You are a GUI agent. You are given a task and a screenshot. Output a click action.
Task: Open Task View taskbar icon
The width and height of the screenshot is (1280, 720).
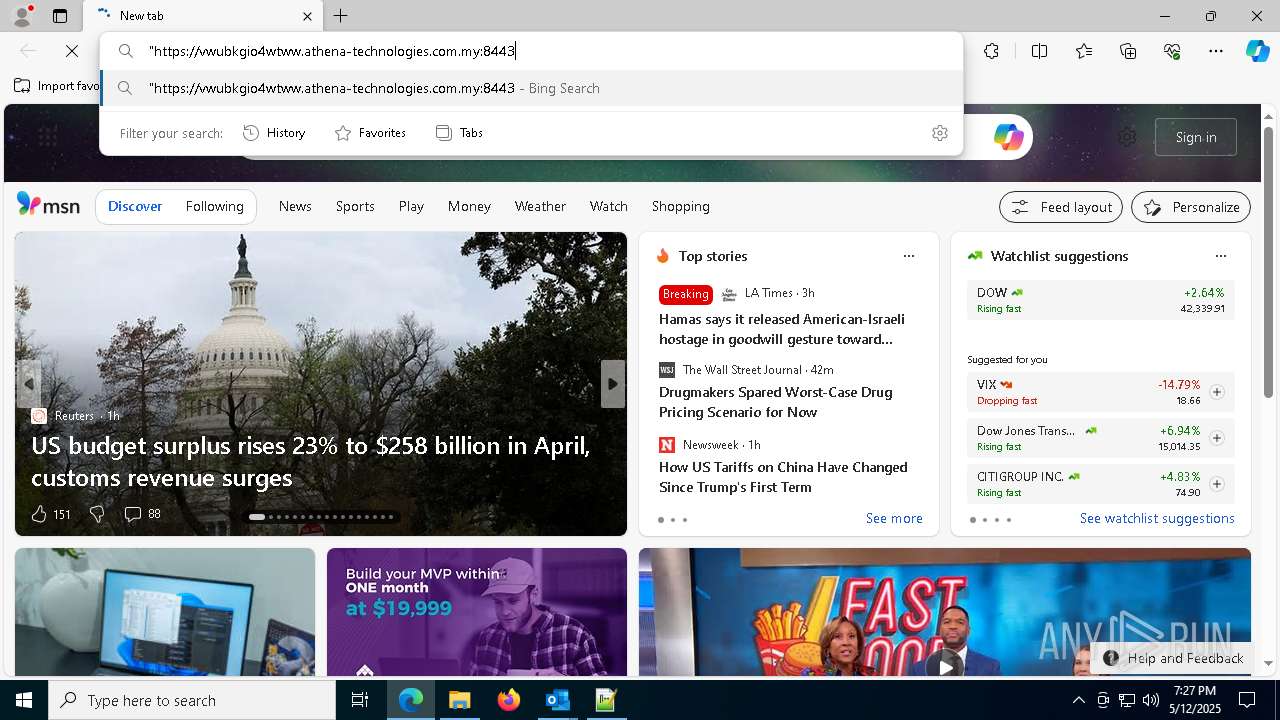click(361, 700)
